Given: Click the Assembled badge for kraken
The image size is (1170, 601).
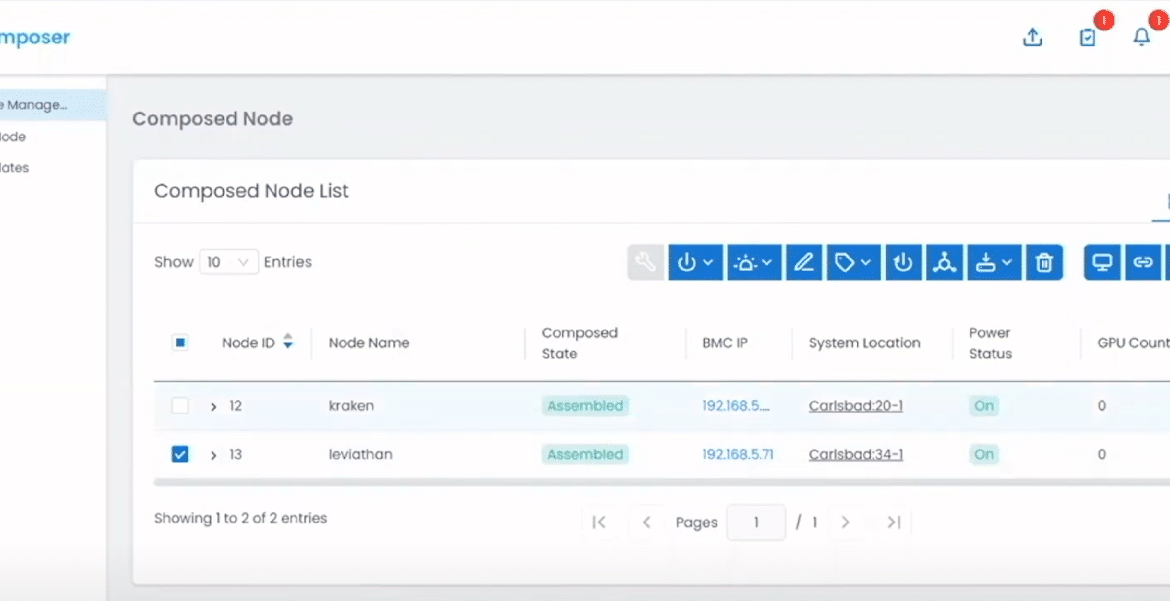Looking at the screenshot, I should (x=585, y=406).
